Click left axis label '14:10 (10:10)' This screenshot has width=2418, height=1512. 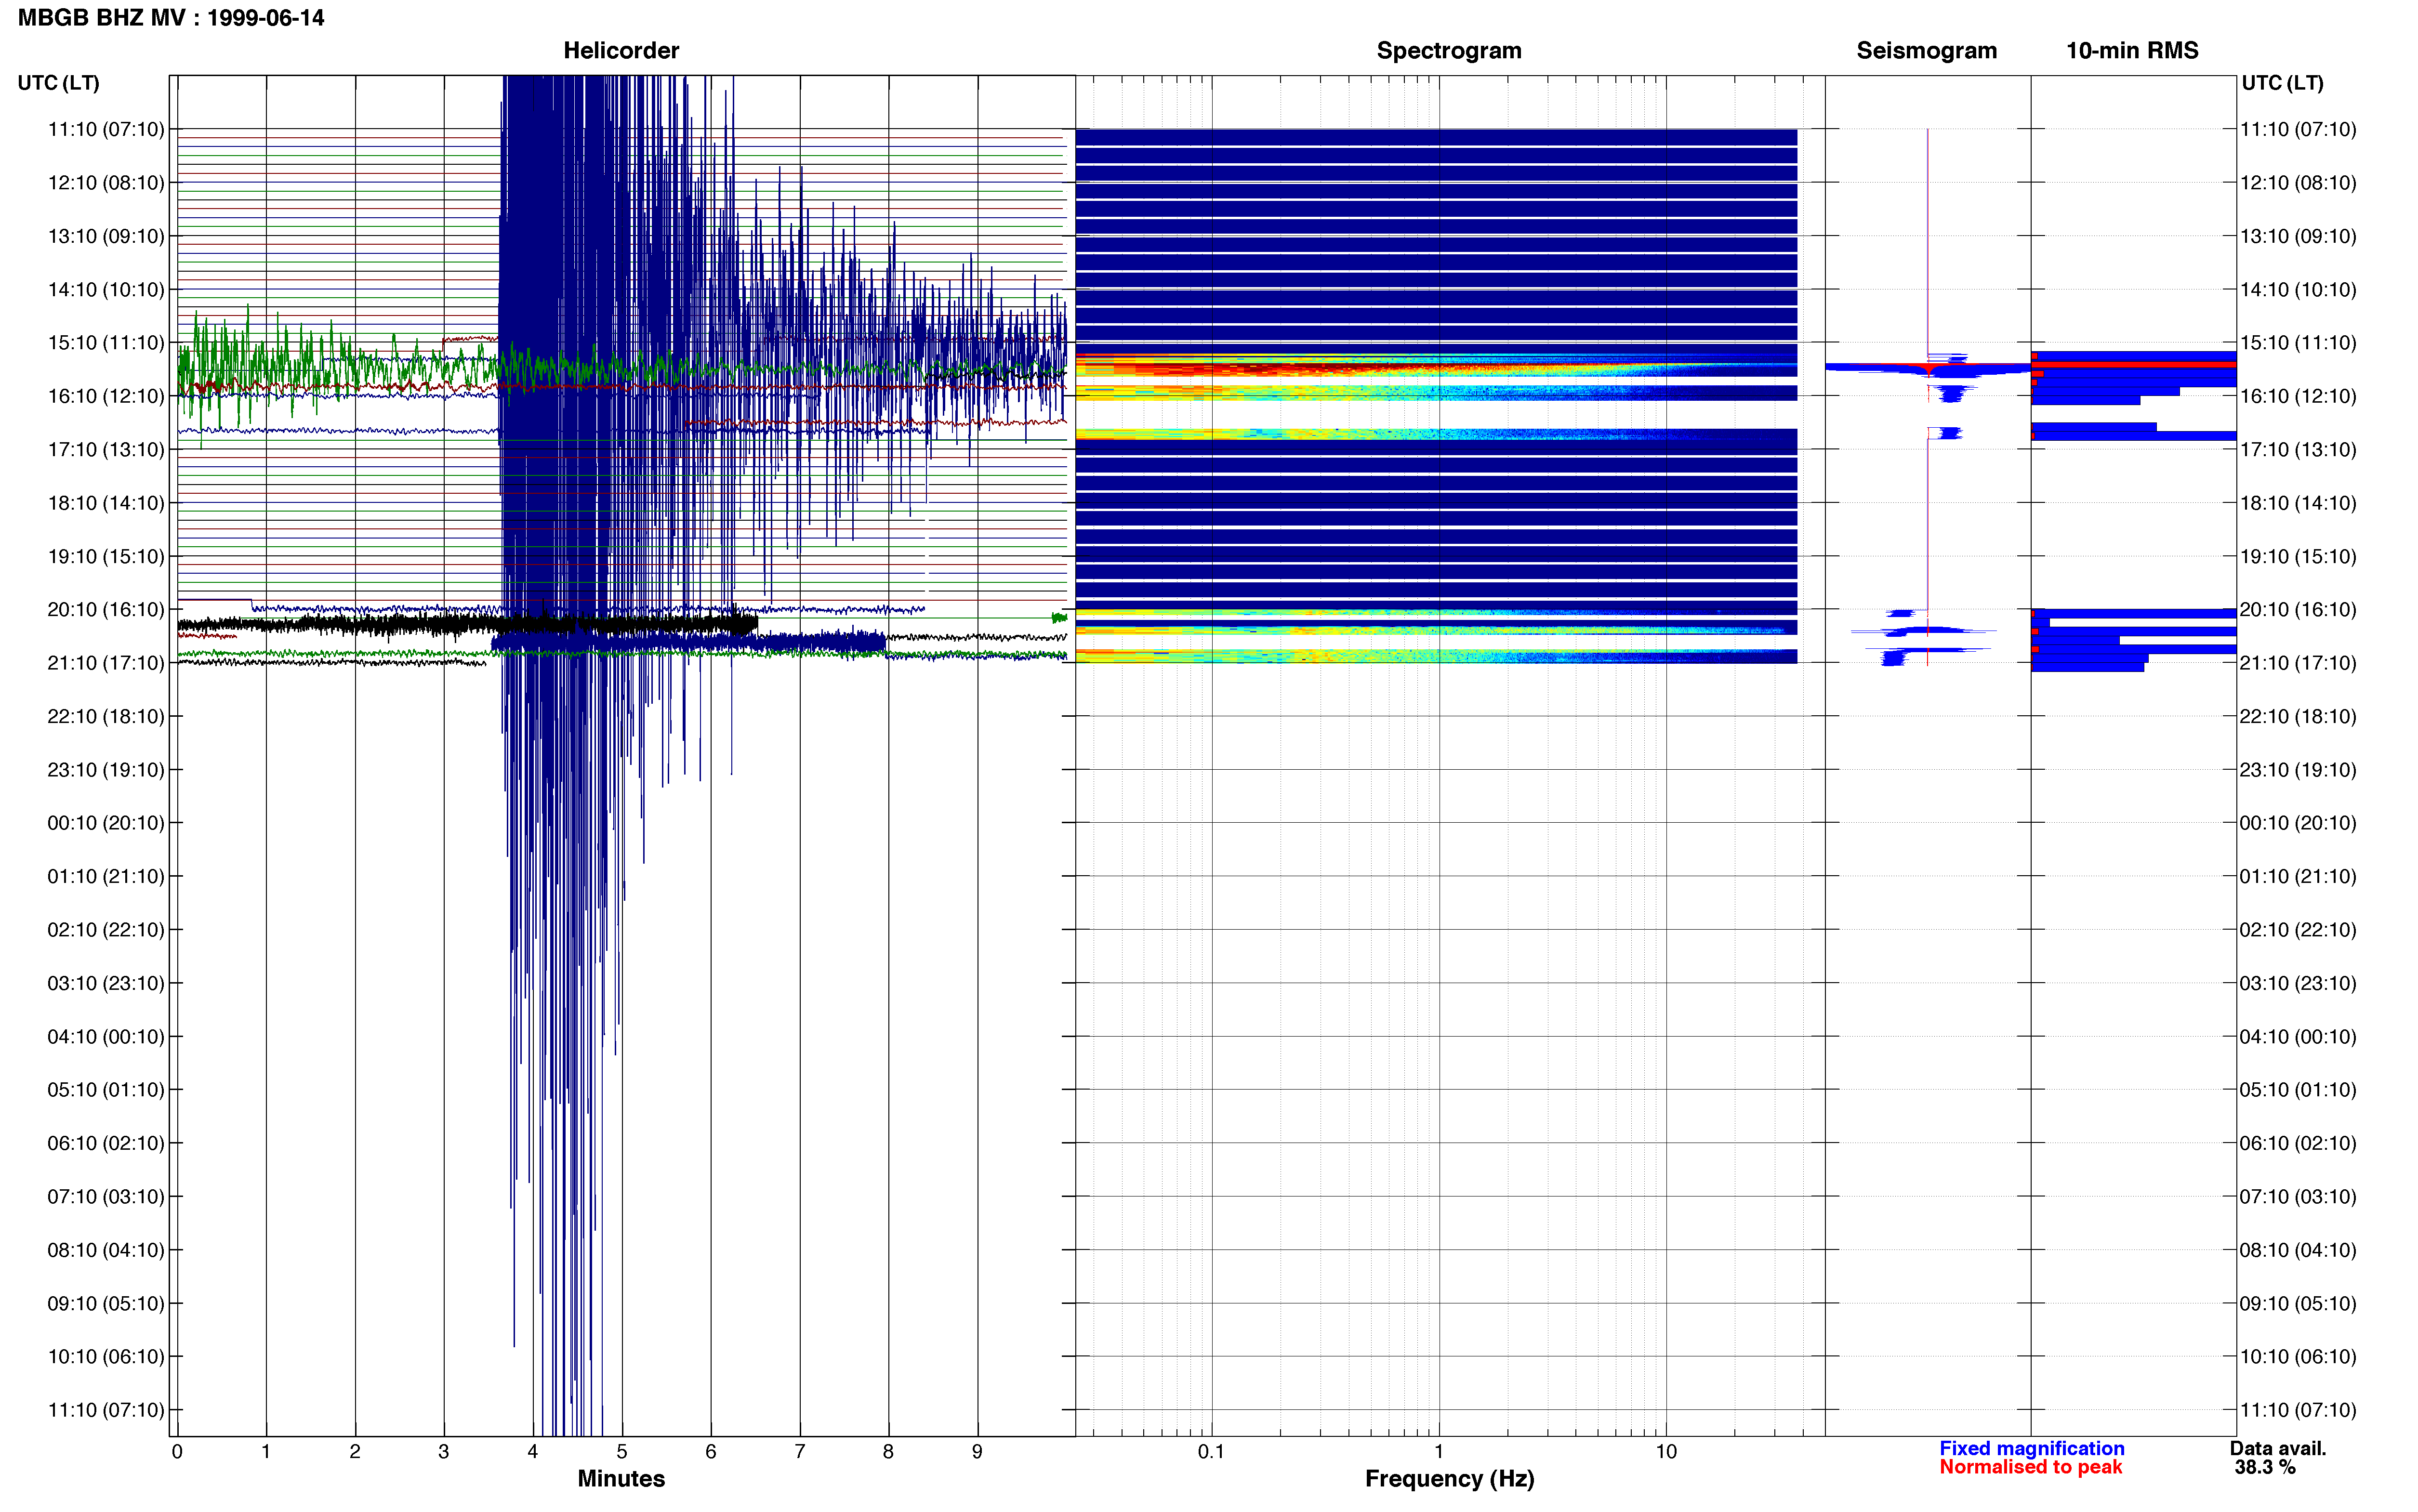(106, 290)
